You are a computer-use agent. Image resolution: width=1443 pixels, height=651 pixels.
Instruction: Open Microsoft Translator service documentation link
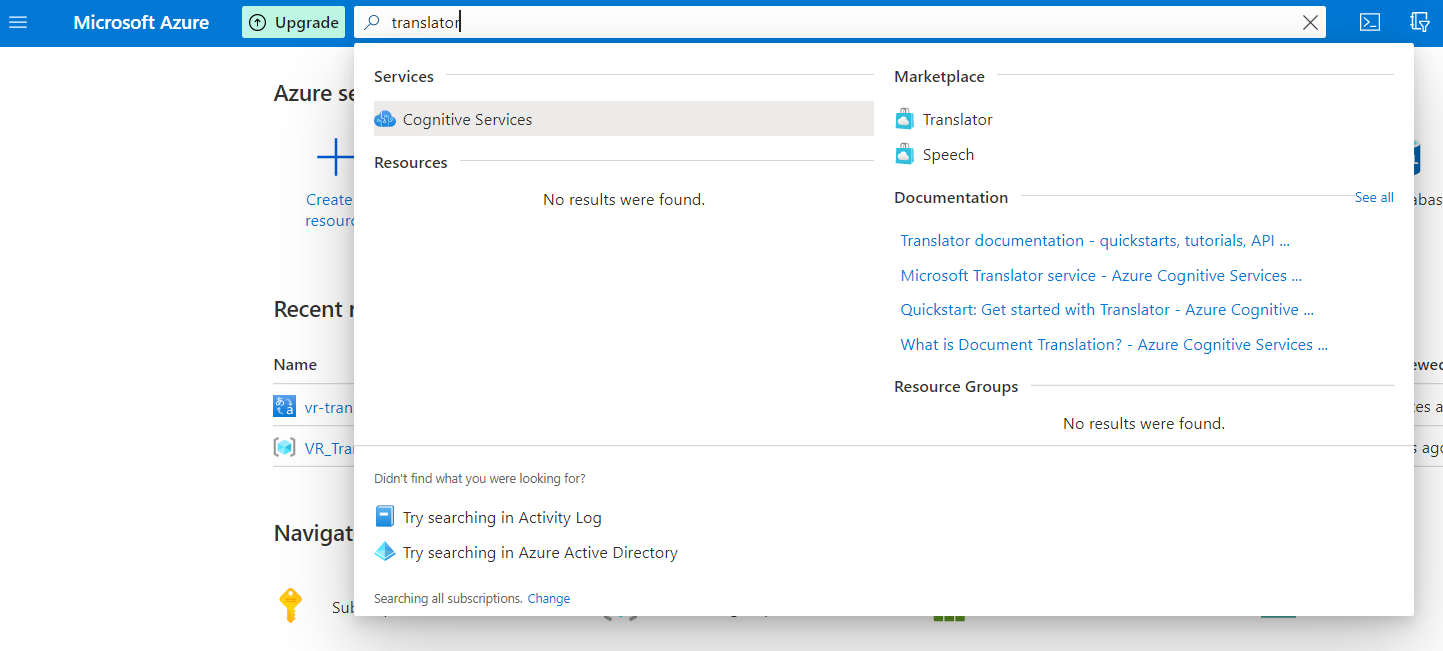[1100, 276]
